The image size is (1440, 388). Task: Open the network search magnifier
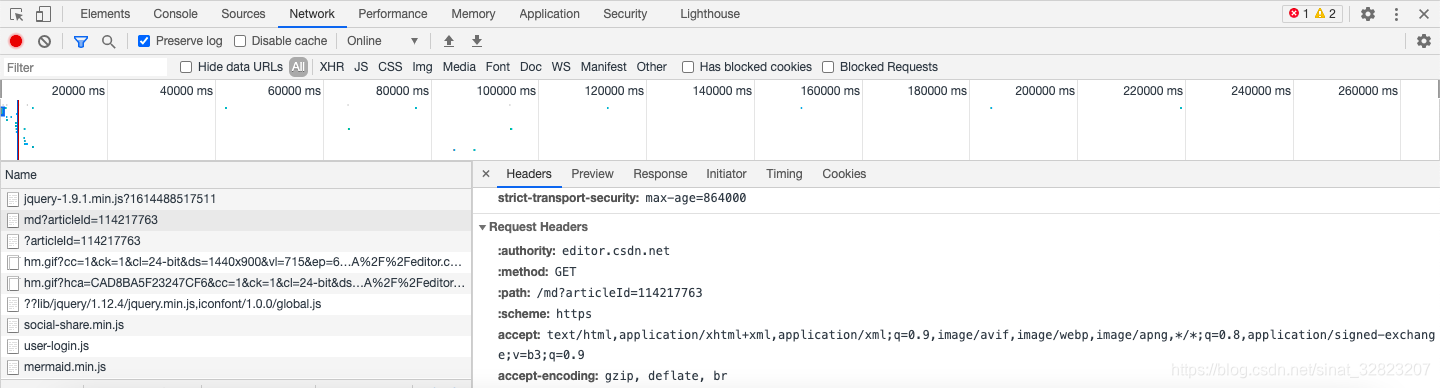tap(108, 41)
